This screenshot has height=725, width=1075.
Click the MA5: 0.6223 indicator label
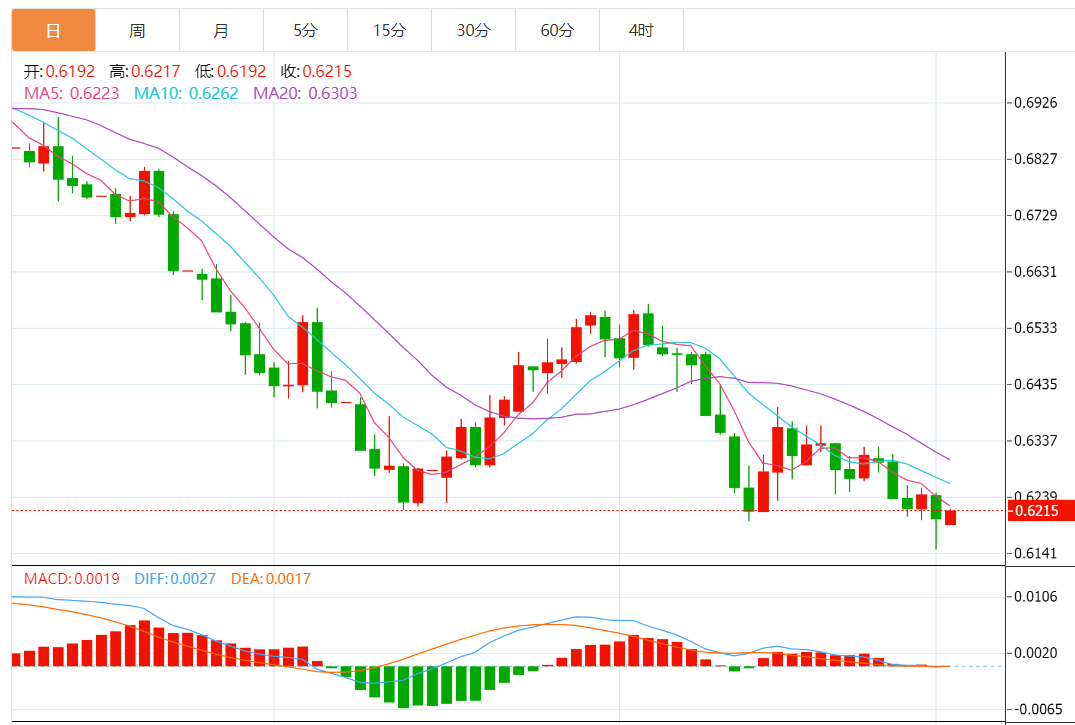[x=72, y=93]
